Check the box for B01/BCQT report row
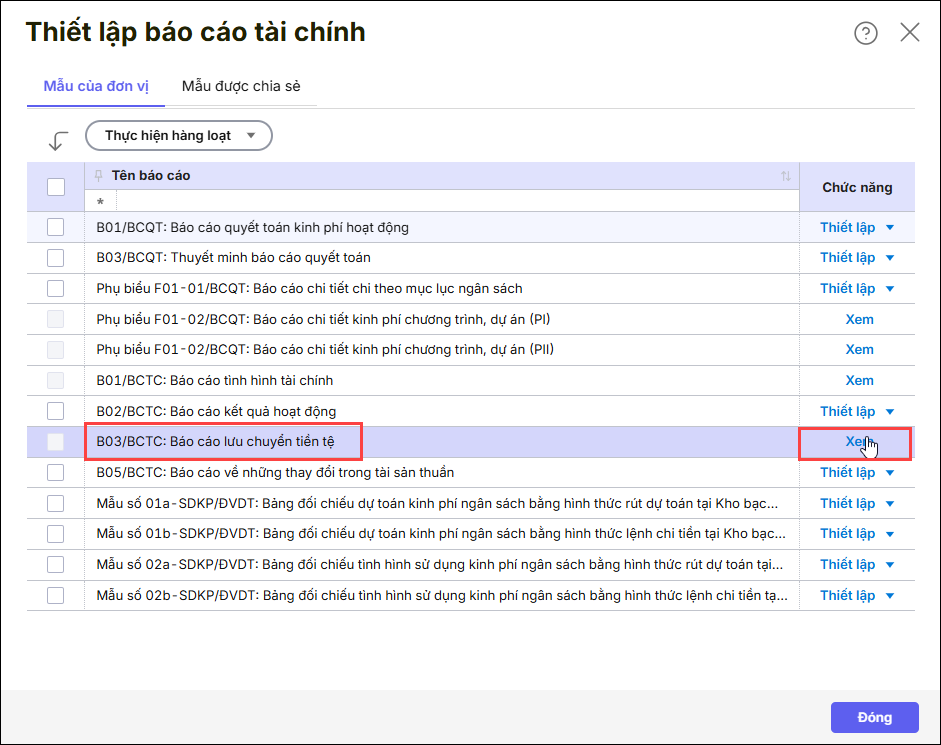The width and height of the screenshot is (941, 745). point(56,227)
